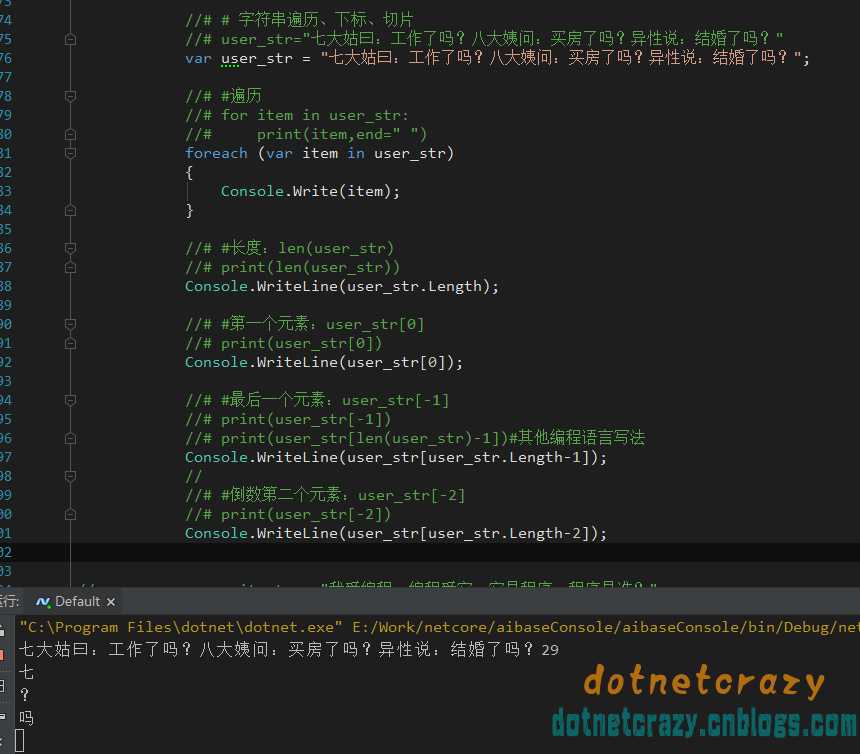The height and width of the screenshot is (754, 860).
Task: Toggle fold marker beside 'print(item,end=' comment
Action: 70,134
